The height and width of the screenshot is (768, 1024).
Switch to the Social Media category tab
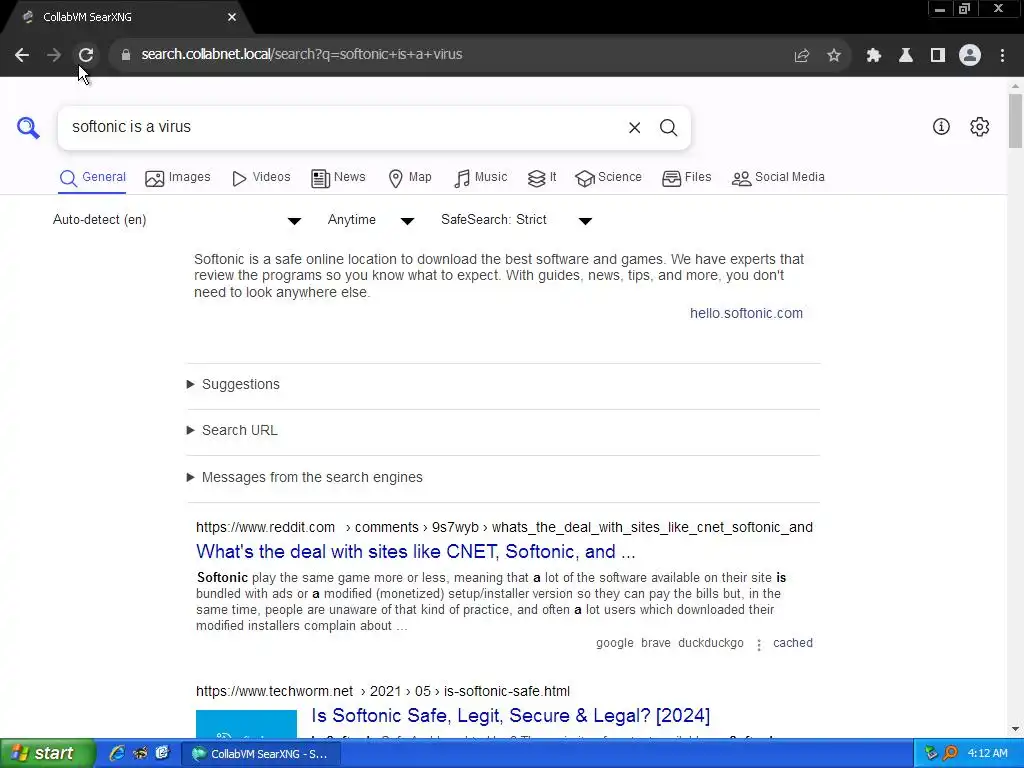[x=778, y=178]
